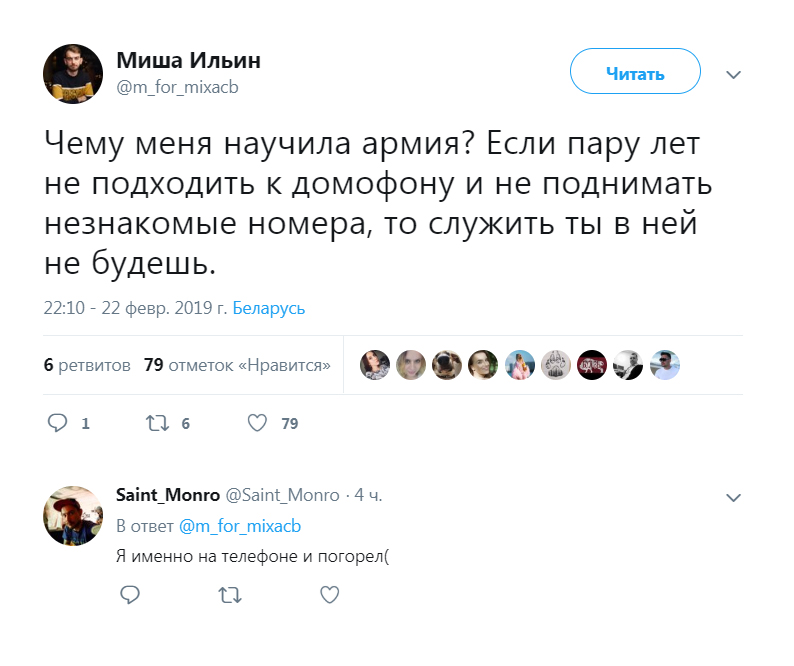This screenshot has height=666, width=794.
Task: Click the Читать follow button
Action: [x=635, y=74]
